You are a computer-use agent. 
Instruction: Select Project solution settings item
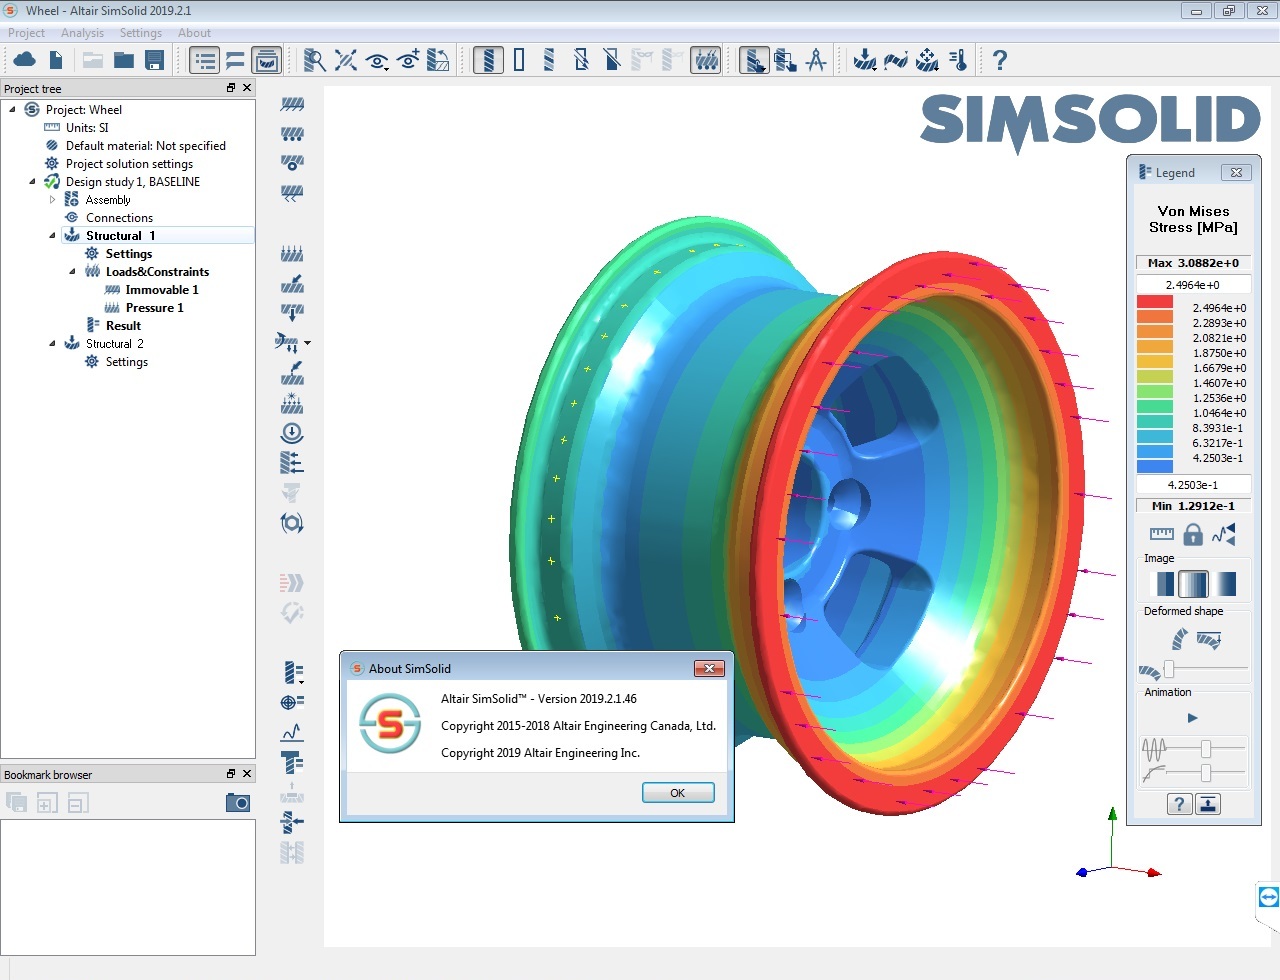click(129, 164)
